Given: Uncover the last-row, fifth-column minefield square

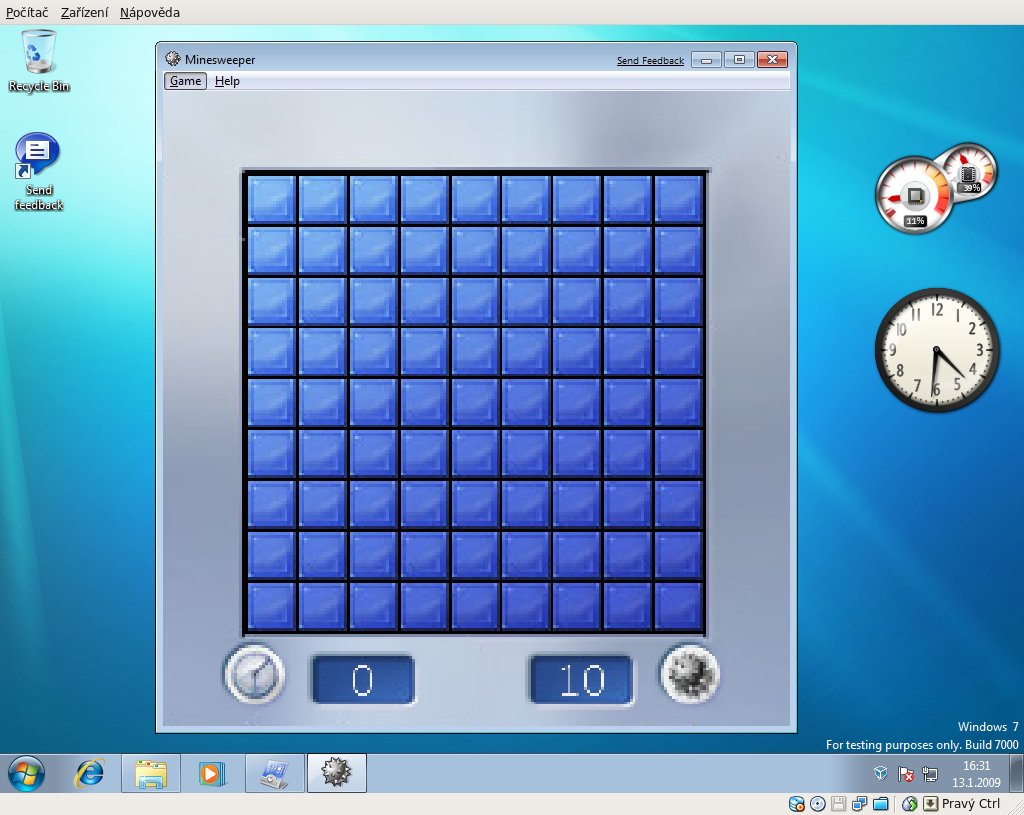Looking at the screenshot, I should coord(475,607).
